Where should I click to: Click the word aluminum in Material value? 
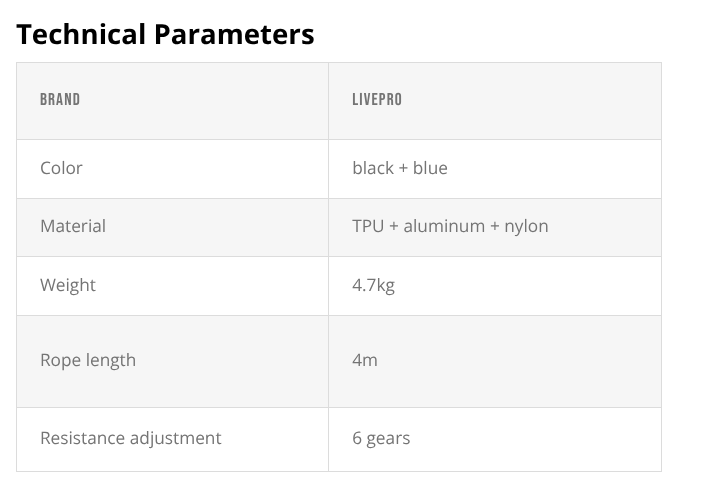pos(443,226)
